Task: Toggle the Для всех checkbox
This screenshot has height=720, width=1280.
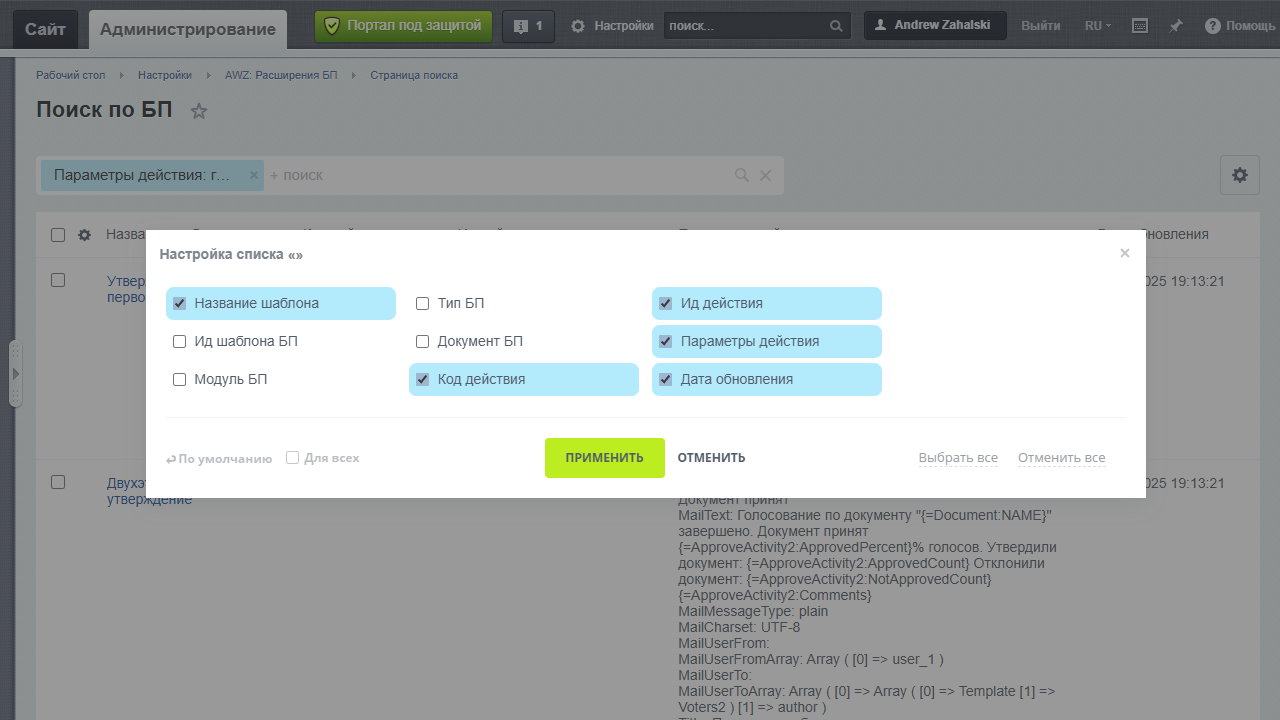Action: (293, 458)
